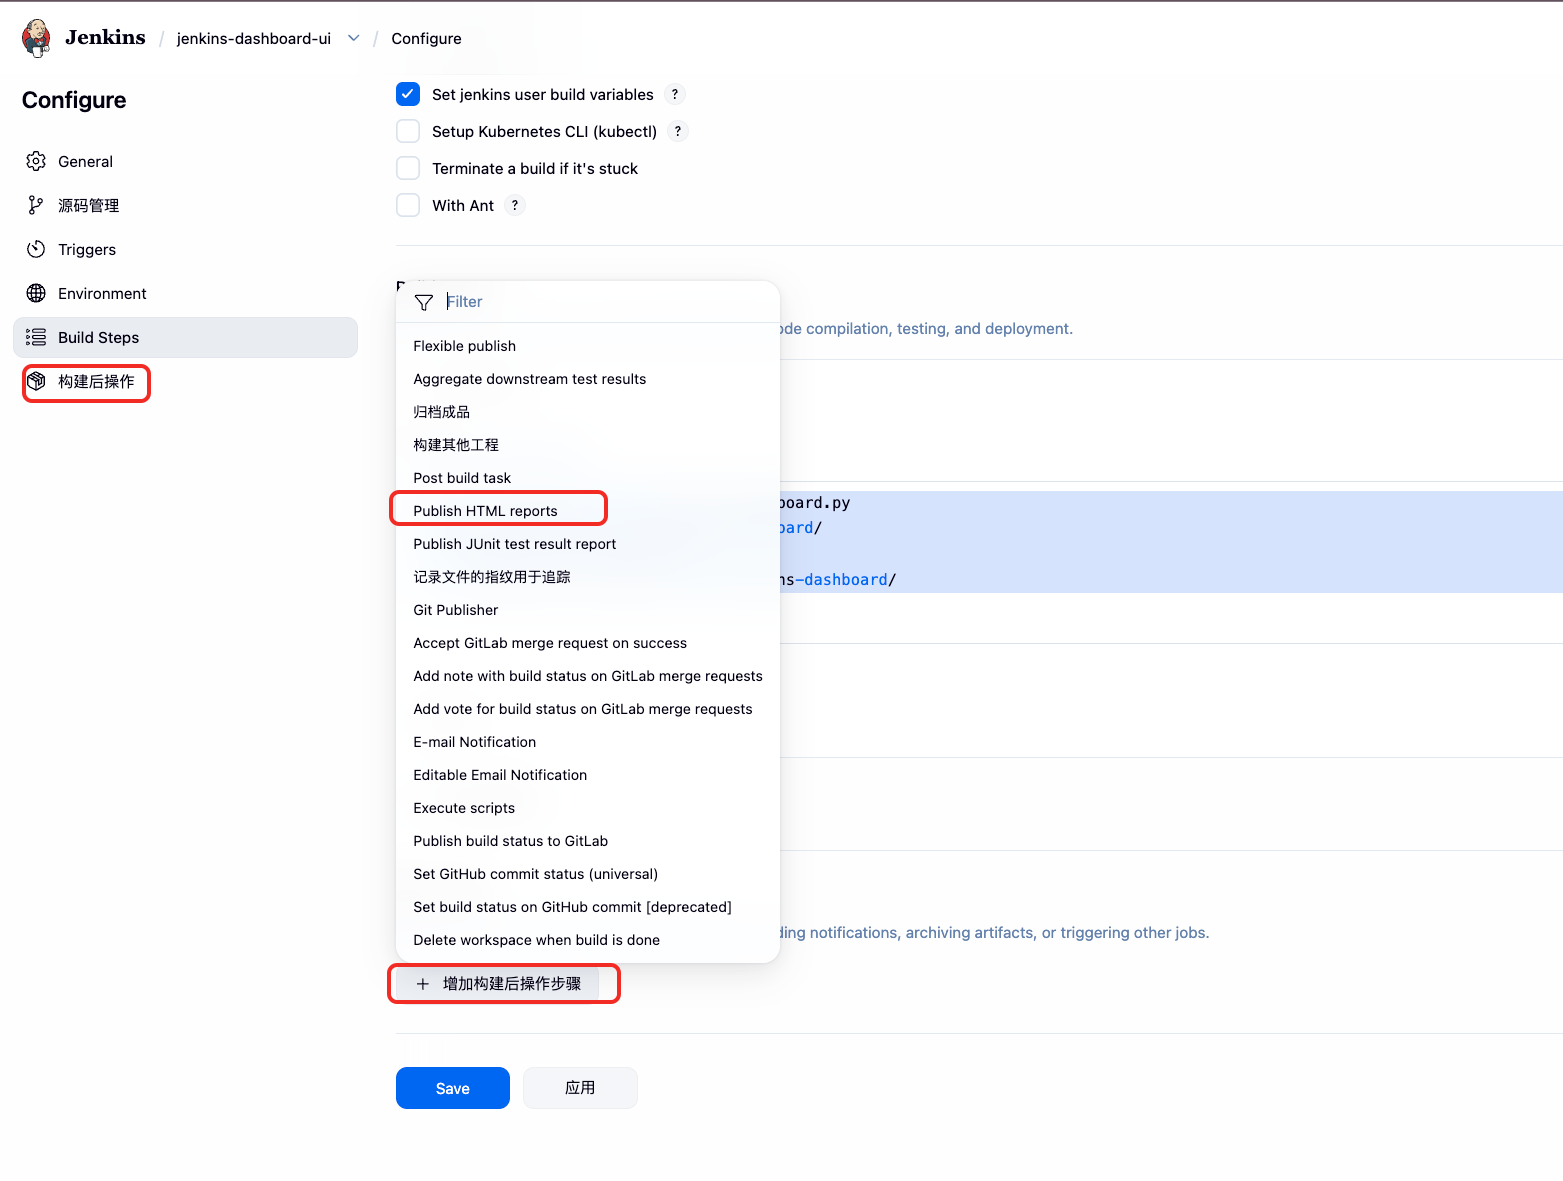The width and height of the screenshot is (1563, 1181).
Task: Open help for With Ant
Action: (x=515, y=205)
